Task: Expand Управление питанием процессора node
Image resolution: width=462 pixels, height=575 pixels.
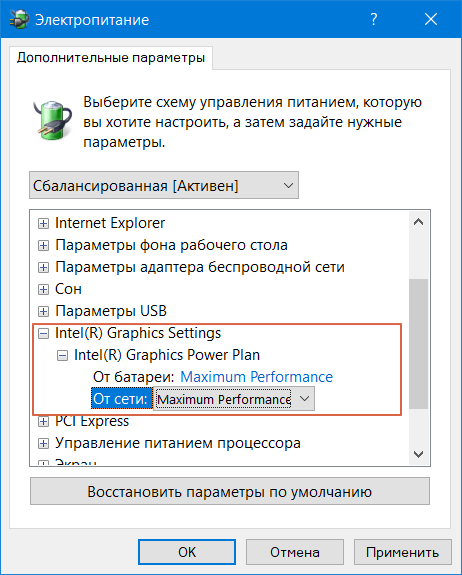Action: 43,443
